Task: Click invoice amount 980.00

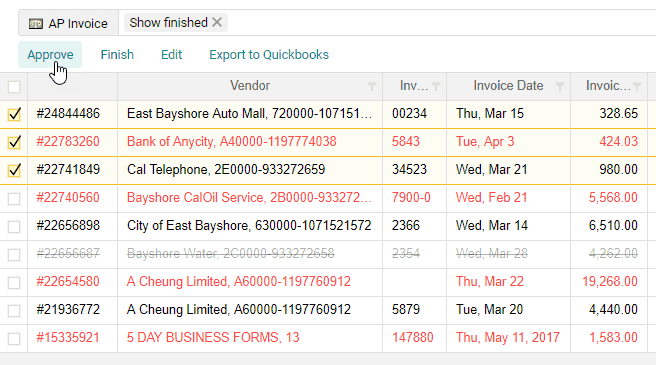Action: 619,170
